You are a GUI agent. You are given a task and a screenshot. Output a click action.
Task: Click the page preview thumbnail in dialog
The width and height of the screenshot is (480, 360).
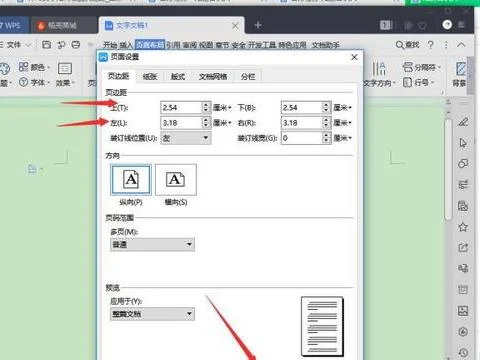[x=322, y=326]
